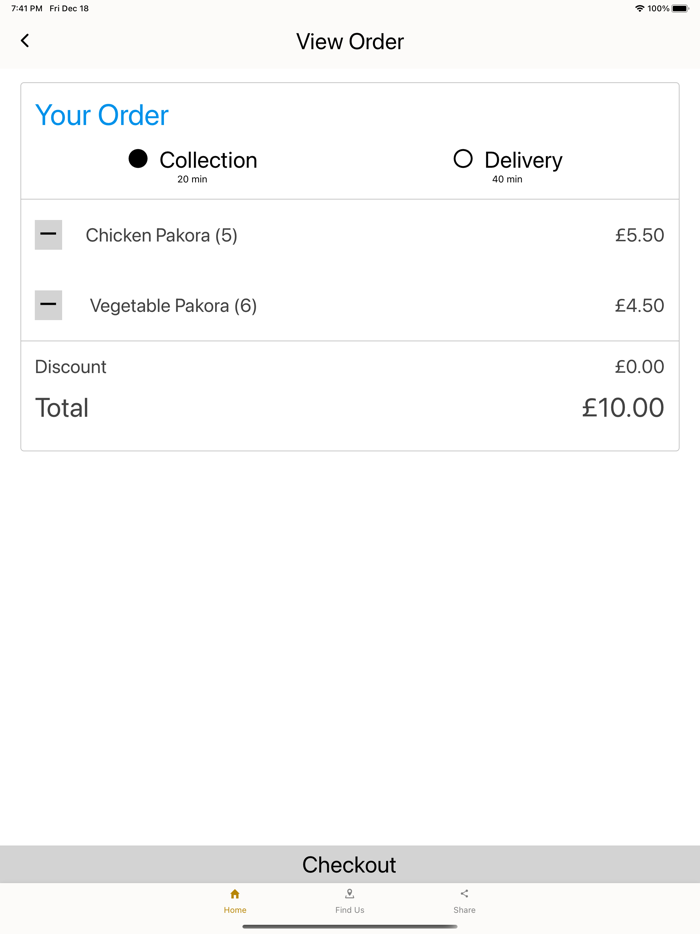This screenshot has height=934, width=700.
Task: Tap the Wi-Fi status icon
Action: (x=639, y=8)
